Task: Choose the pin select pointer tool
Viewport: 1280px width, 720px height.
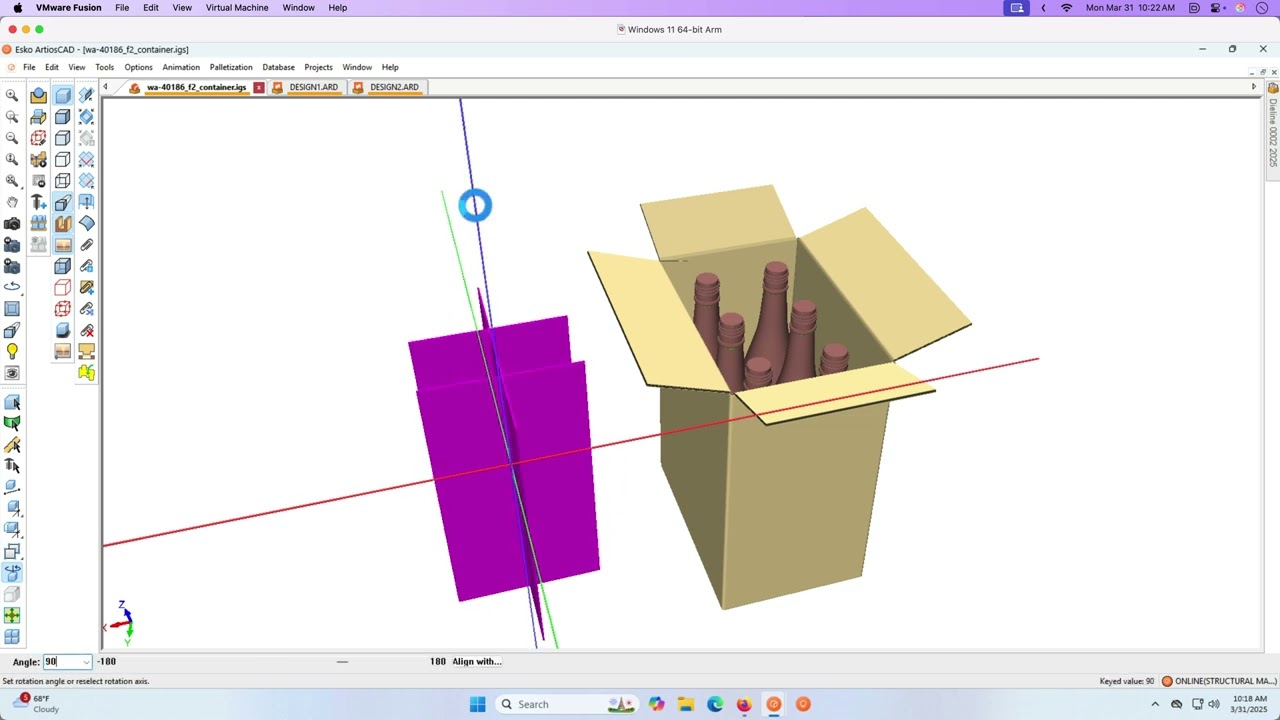Action: click(12, 465)
